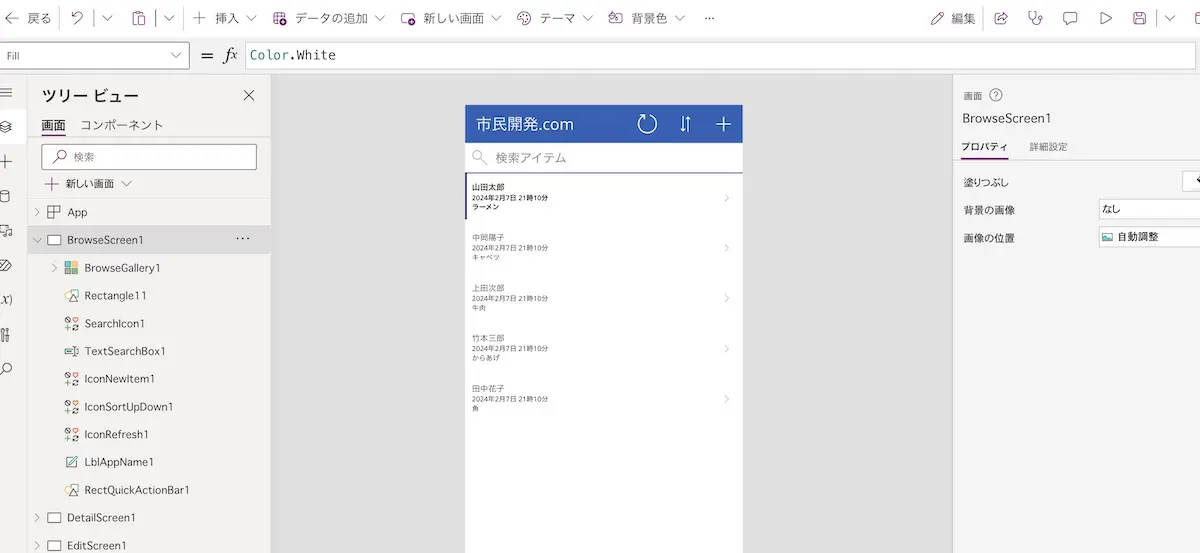1200x553 pixels.
Task: Open the 塗りつぶし color picker
Action: point(1191,182)
